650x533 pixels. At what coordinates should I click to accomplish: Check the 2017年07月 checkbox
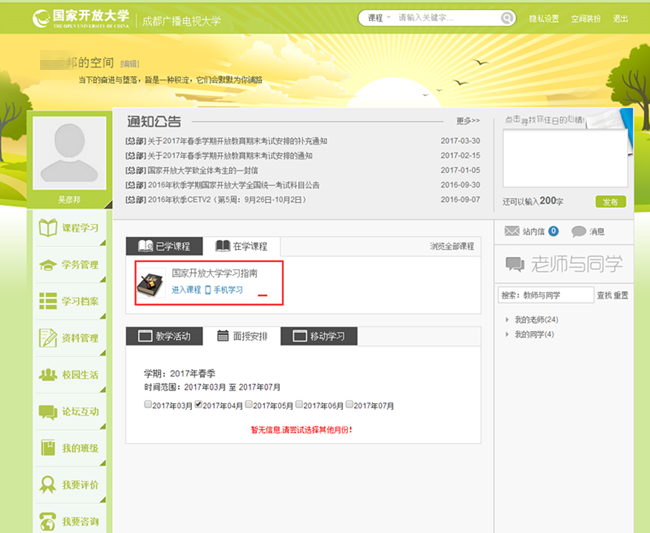(x=349, y=404)
